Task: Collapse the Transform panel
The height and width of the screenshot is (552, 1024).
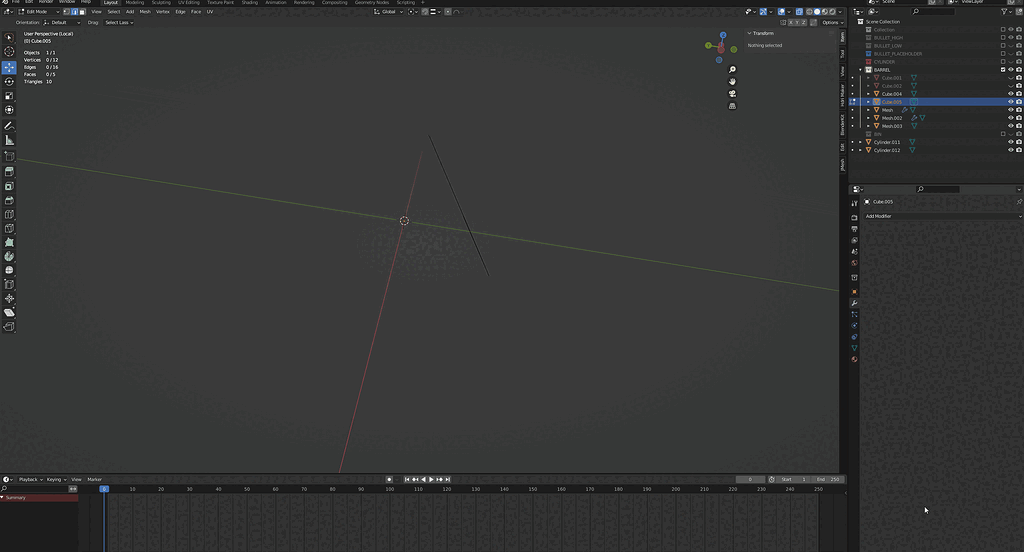Action: pyautogui.click(x=750, y=33)
